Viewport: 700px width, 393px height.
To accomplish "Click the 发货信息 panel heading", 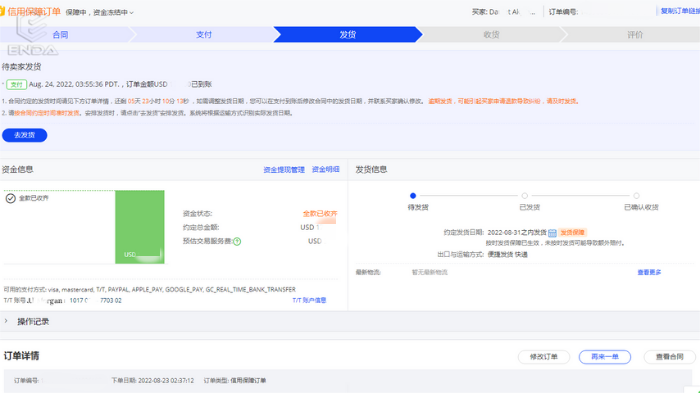I will coord(371,169).
